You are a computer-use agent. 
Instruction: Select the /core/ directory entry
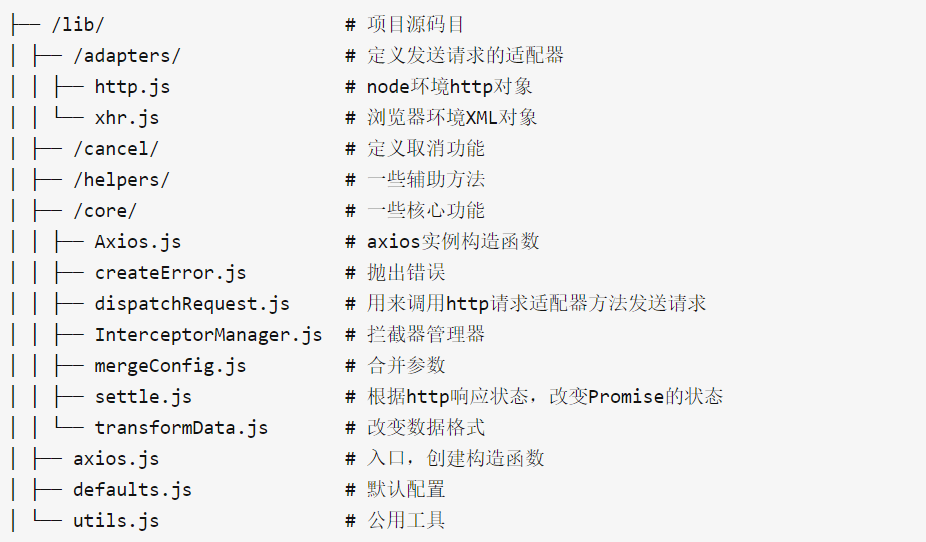105,211
